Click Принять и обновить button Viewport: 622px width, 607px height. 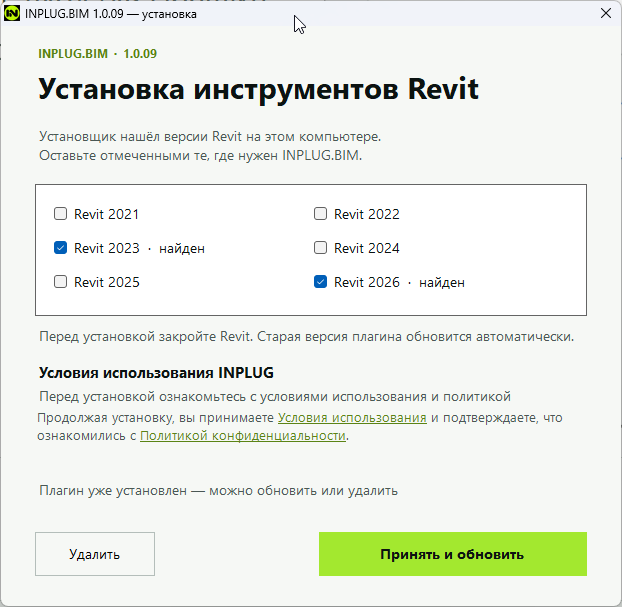[453, 554]
